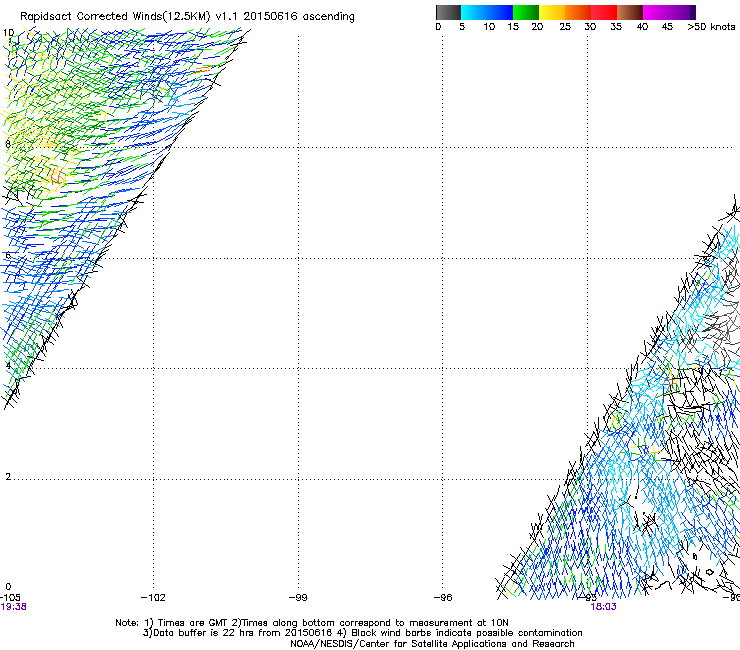Screen dimensions: 740x650
Task: Click the -102 longitude axis label
Action: 153,598
